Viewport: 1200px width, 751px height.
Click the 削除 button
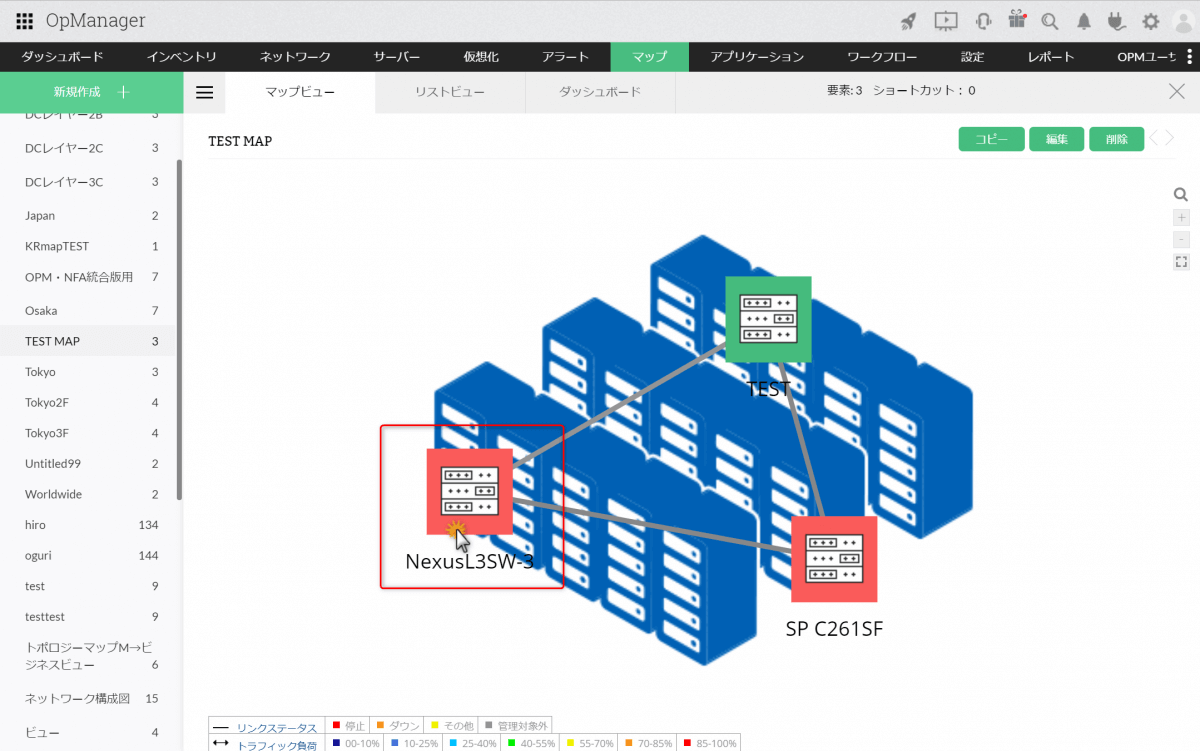pyautogui.click(x=1117, y=139)
